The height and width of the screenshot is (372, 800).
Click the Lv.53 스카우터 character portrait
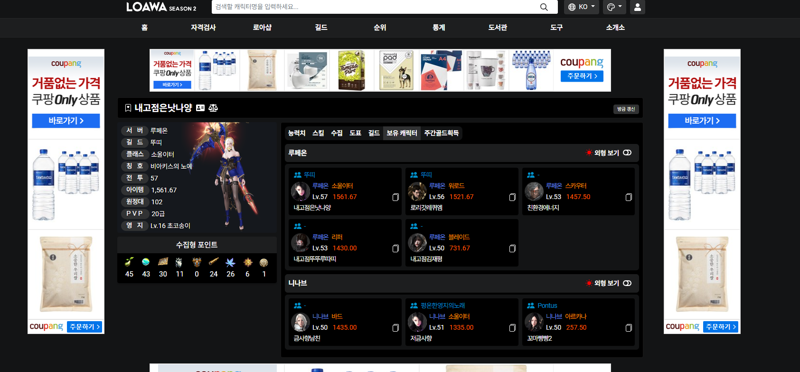coord(534,191)
